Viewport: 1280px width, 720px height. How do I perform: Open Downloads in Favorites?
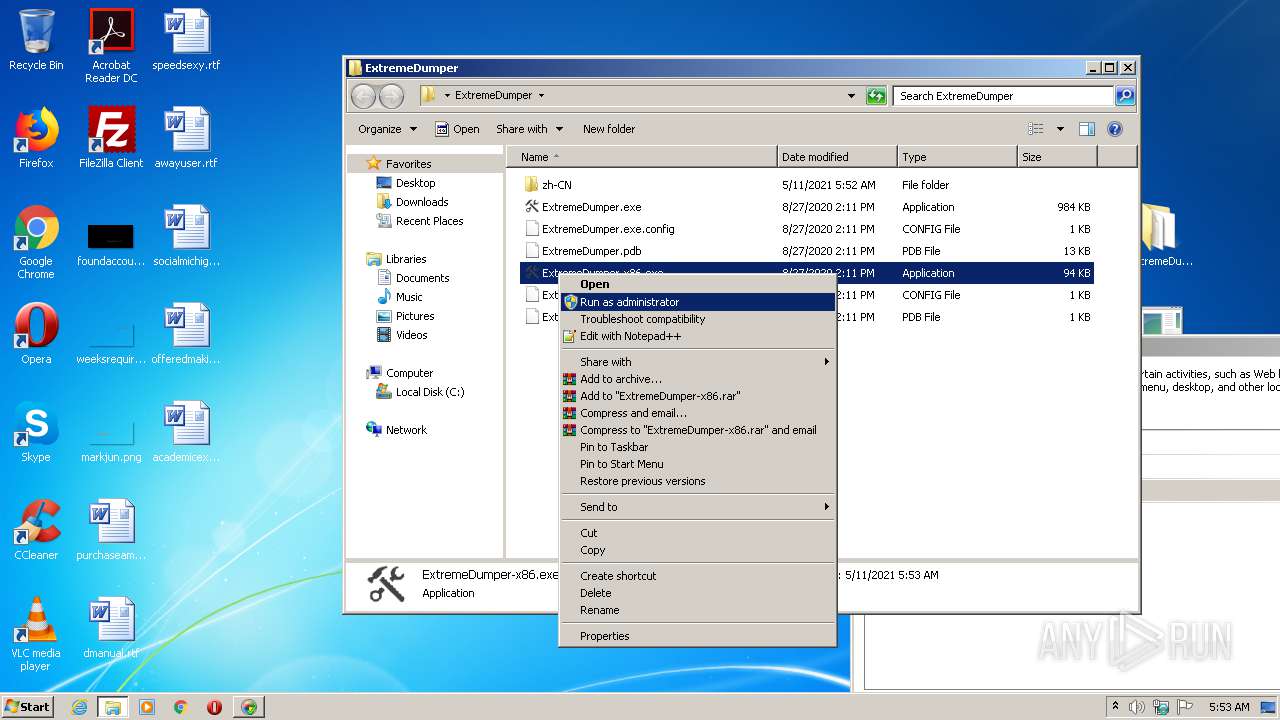412,202
